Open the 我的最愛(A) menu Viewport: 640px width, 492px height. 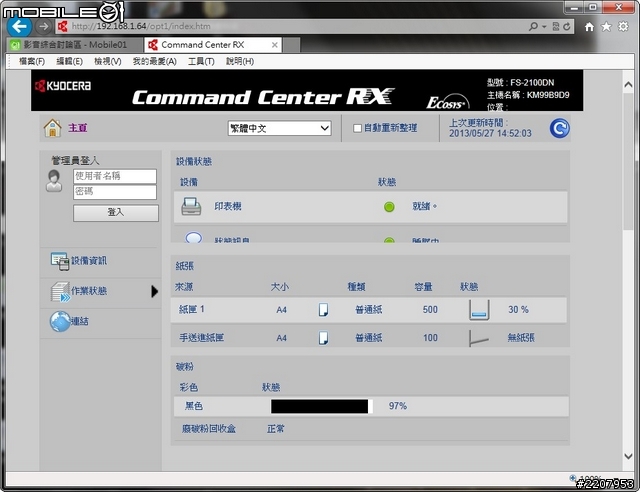(154, 61)
